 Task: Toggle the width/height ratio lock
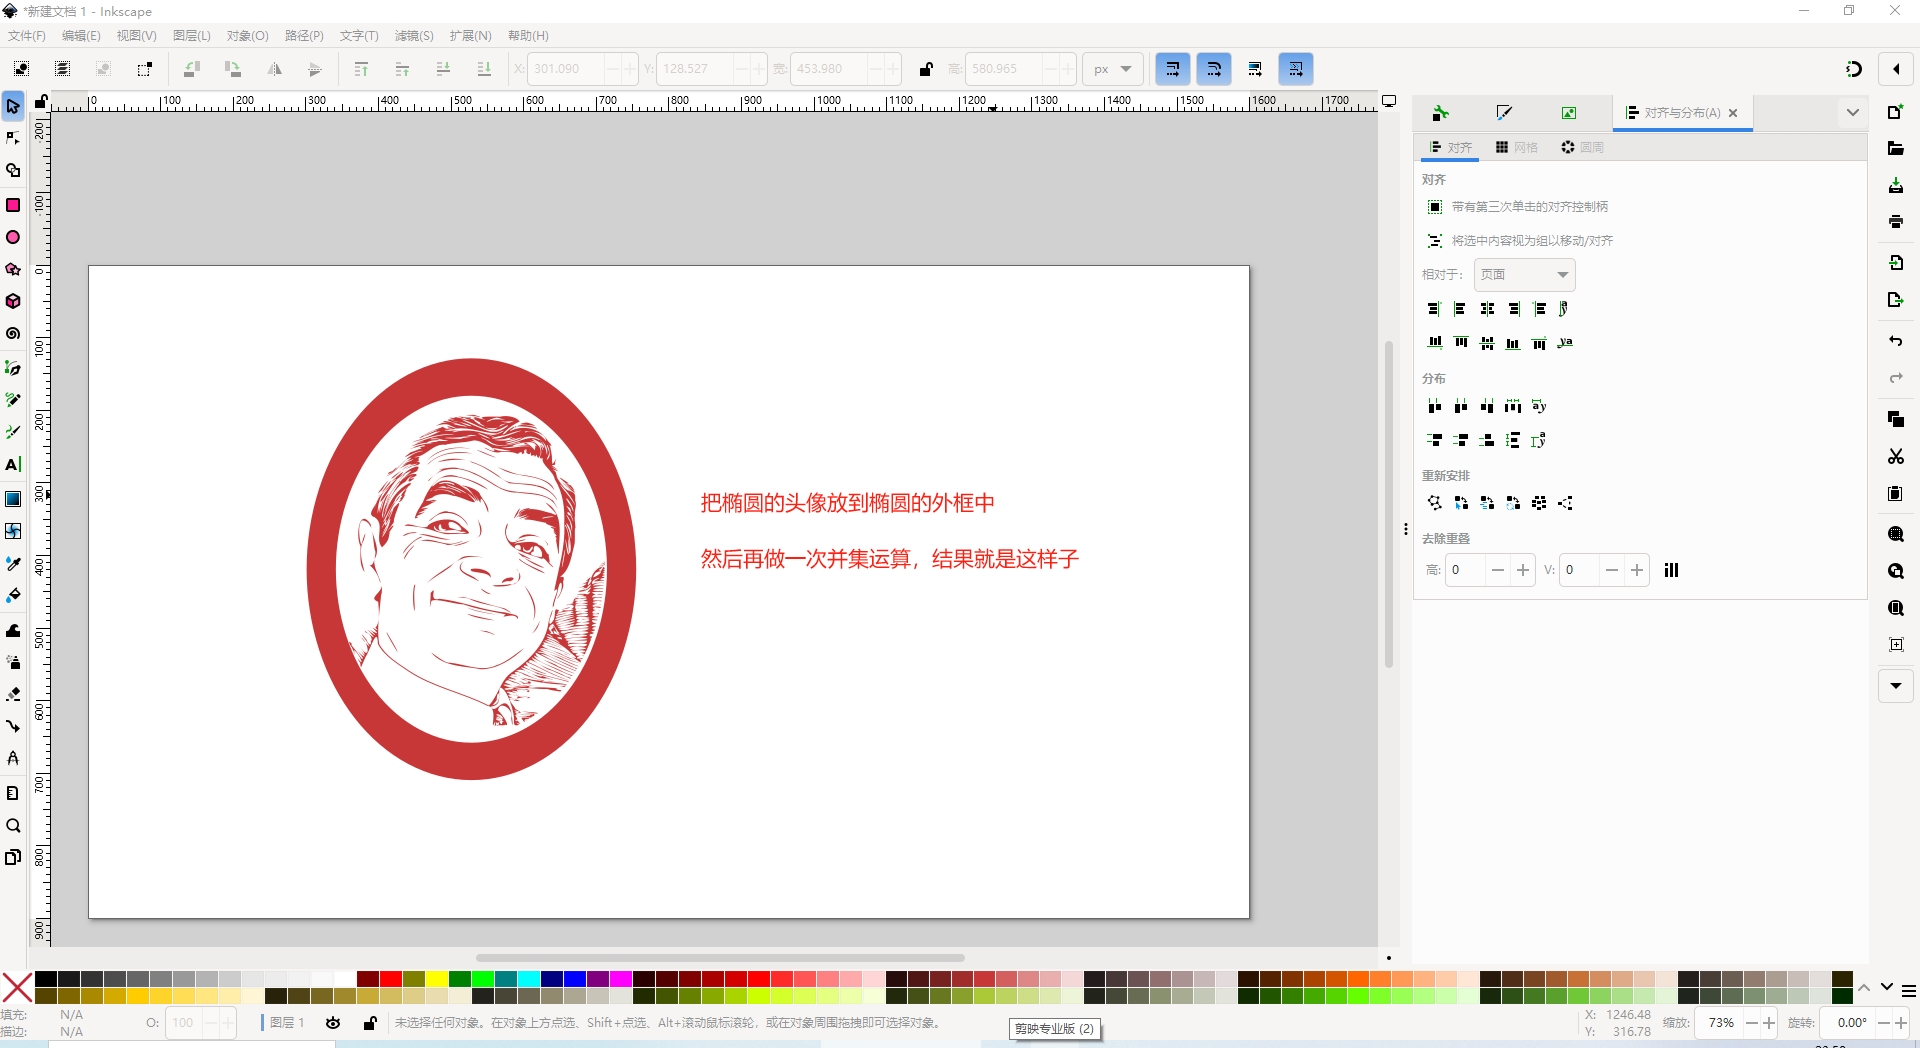[x=926, y=69]
